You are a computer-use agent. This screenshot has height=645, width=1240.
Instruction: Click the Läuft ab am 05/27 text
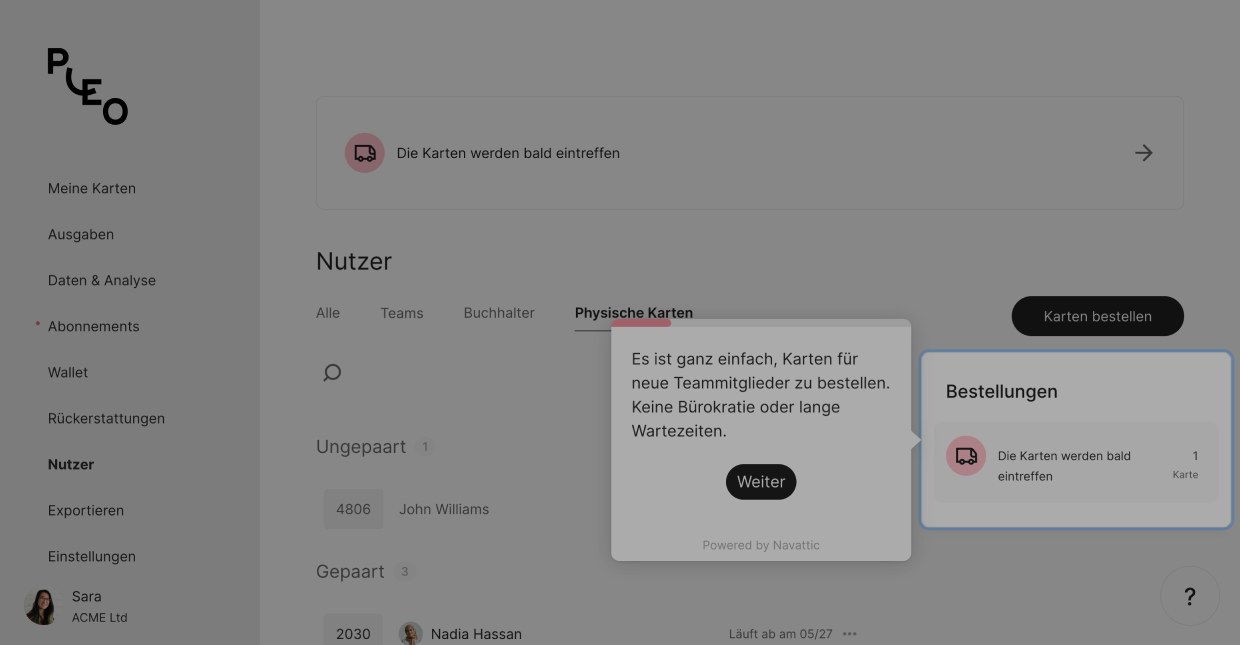pos(780,634)
